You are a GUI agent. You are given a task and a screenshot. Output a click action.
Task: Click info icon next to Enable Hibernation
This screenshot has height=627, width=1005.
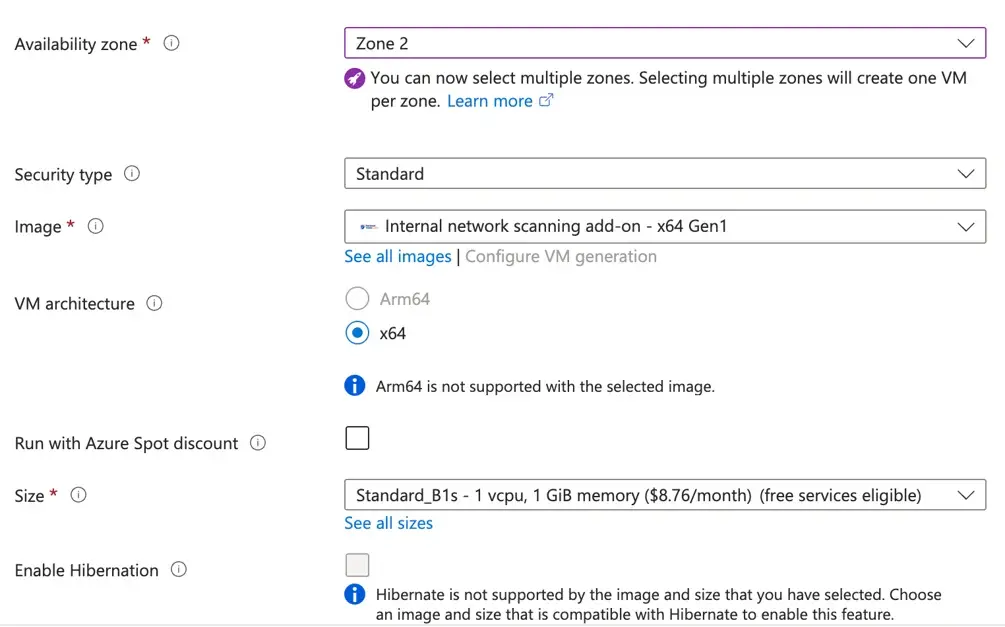click(x=179, y=570)
